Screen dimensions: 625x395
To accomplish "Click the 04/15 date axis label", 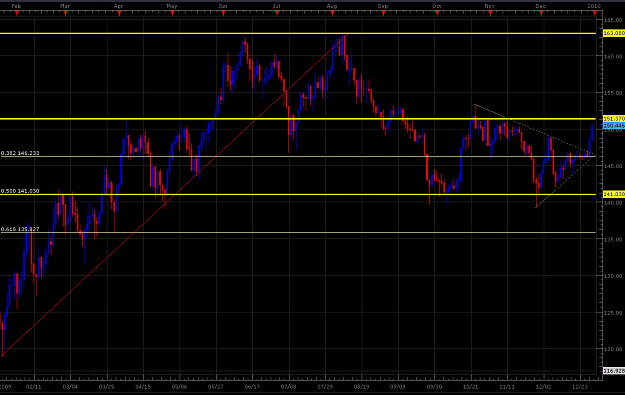I will coord(143,387).
